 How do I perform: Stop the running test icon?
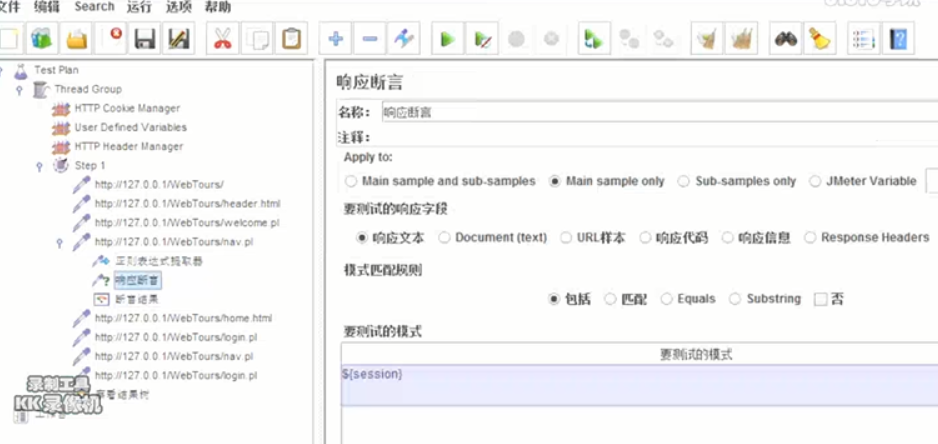pyautogui.click(x=516, y=39)
